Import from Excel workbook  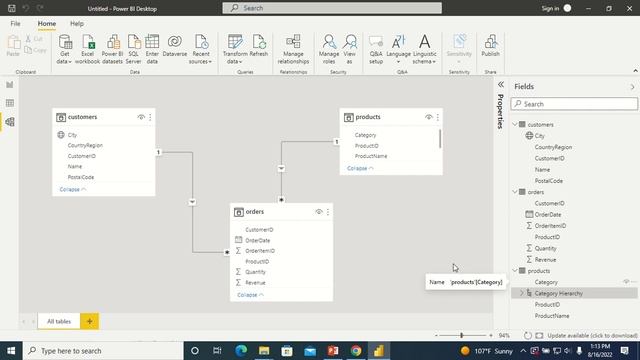(87, 49)
